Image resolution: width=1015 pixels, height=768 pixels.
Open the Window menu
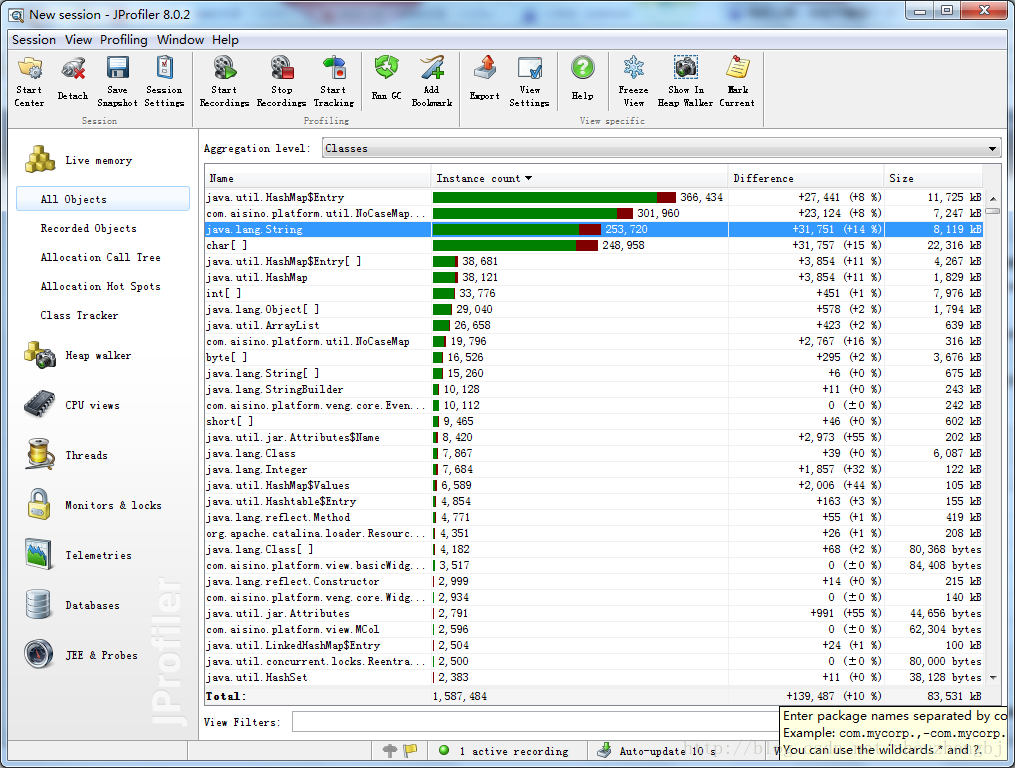pyautogui.click(x=180, y=40)
